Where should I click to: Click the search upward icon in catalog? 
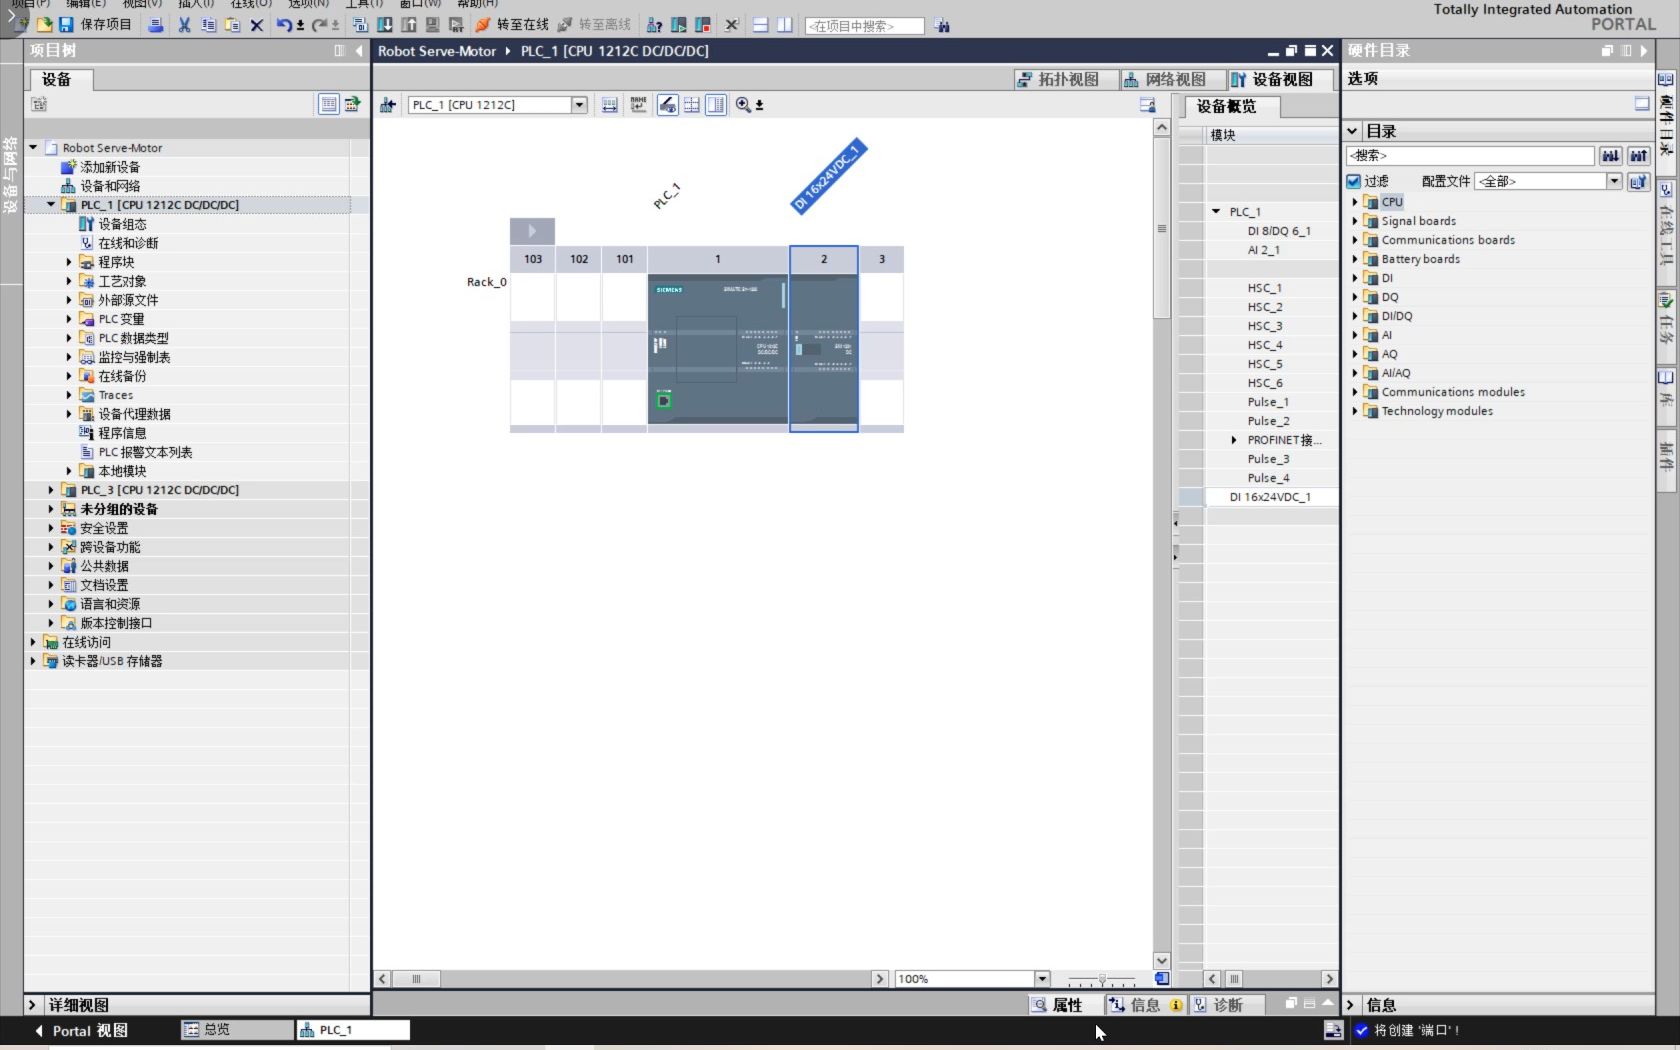pos(1638,155)
